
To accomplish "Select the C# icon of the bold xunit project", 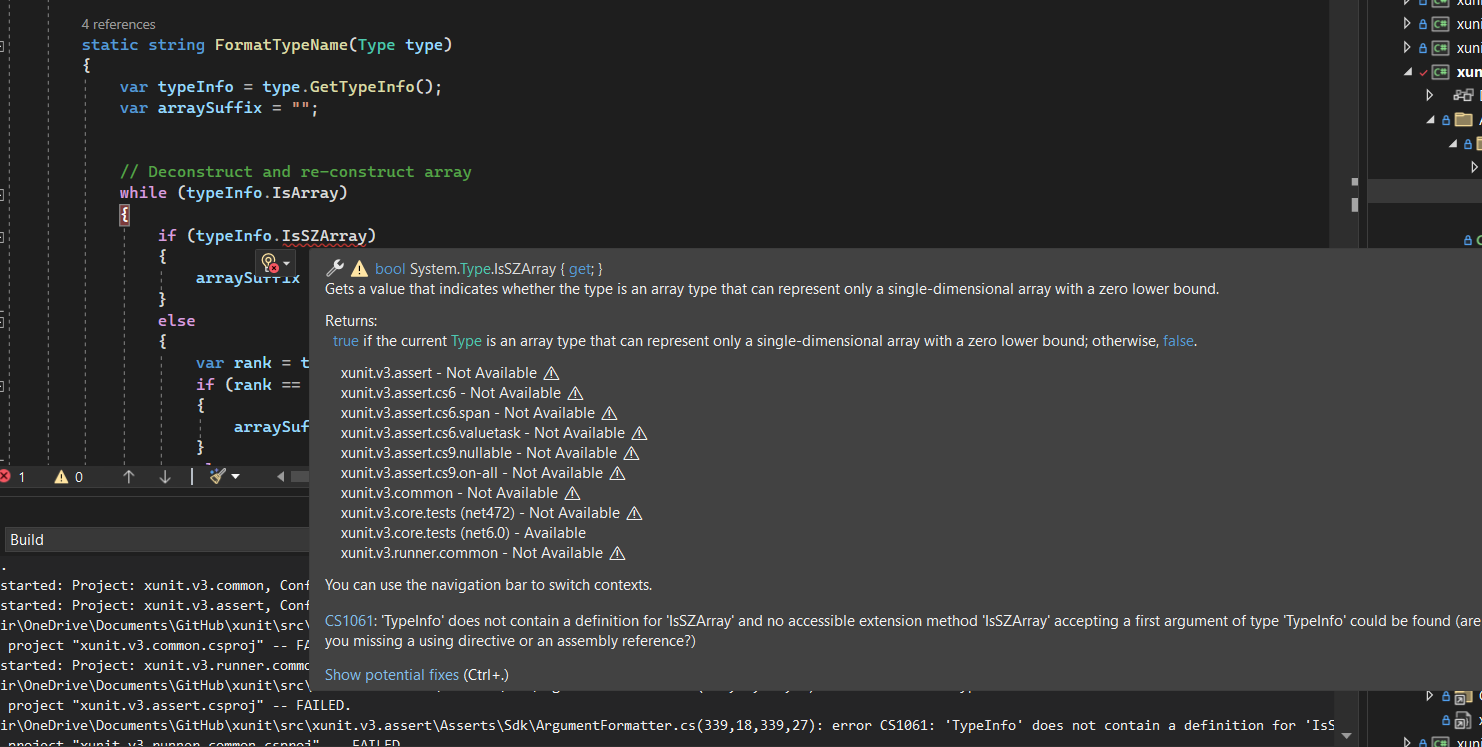I will click(1440, 71).
